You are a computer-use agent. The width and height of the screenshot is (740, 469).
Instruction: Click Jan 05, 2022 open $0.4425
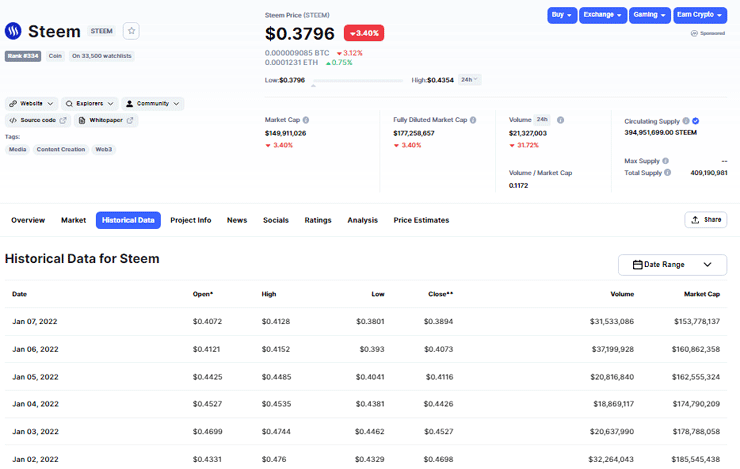(x=207, y=377)
